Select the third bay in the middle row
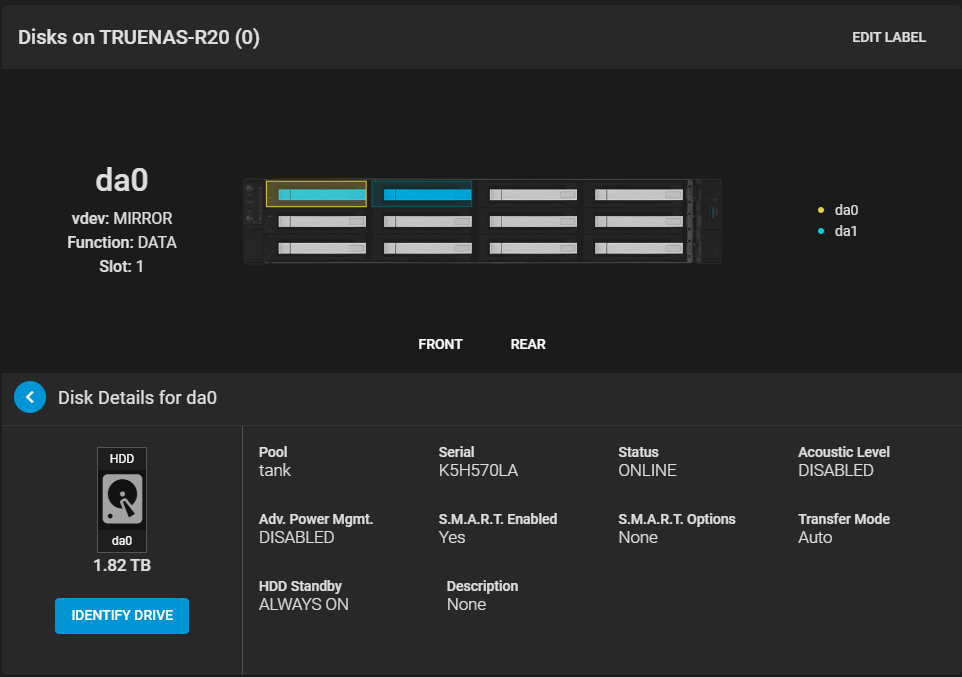This screenshot has height=677, width=962. 533,222
